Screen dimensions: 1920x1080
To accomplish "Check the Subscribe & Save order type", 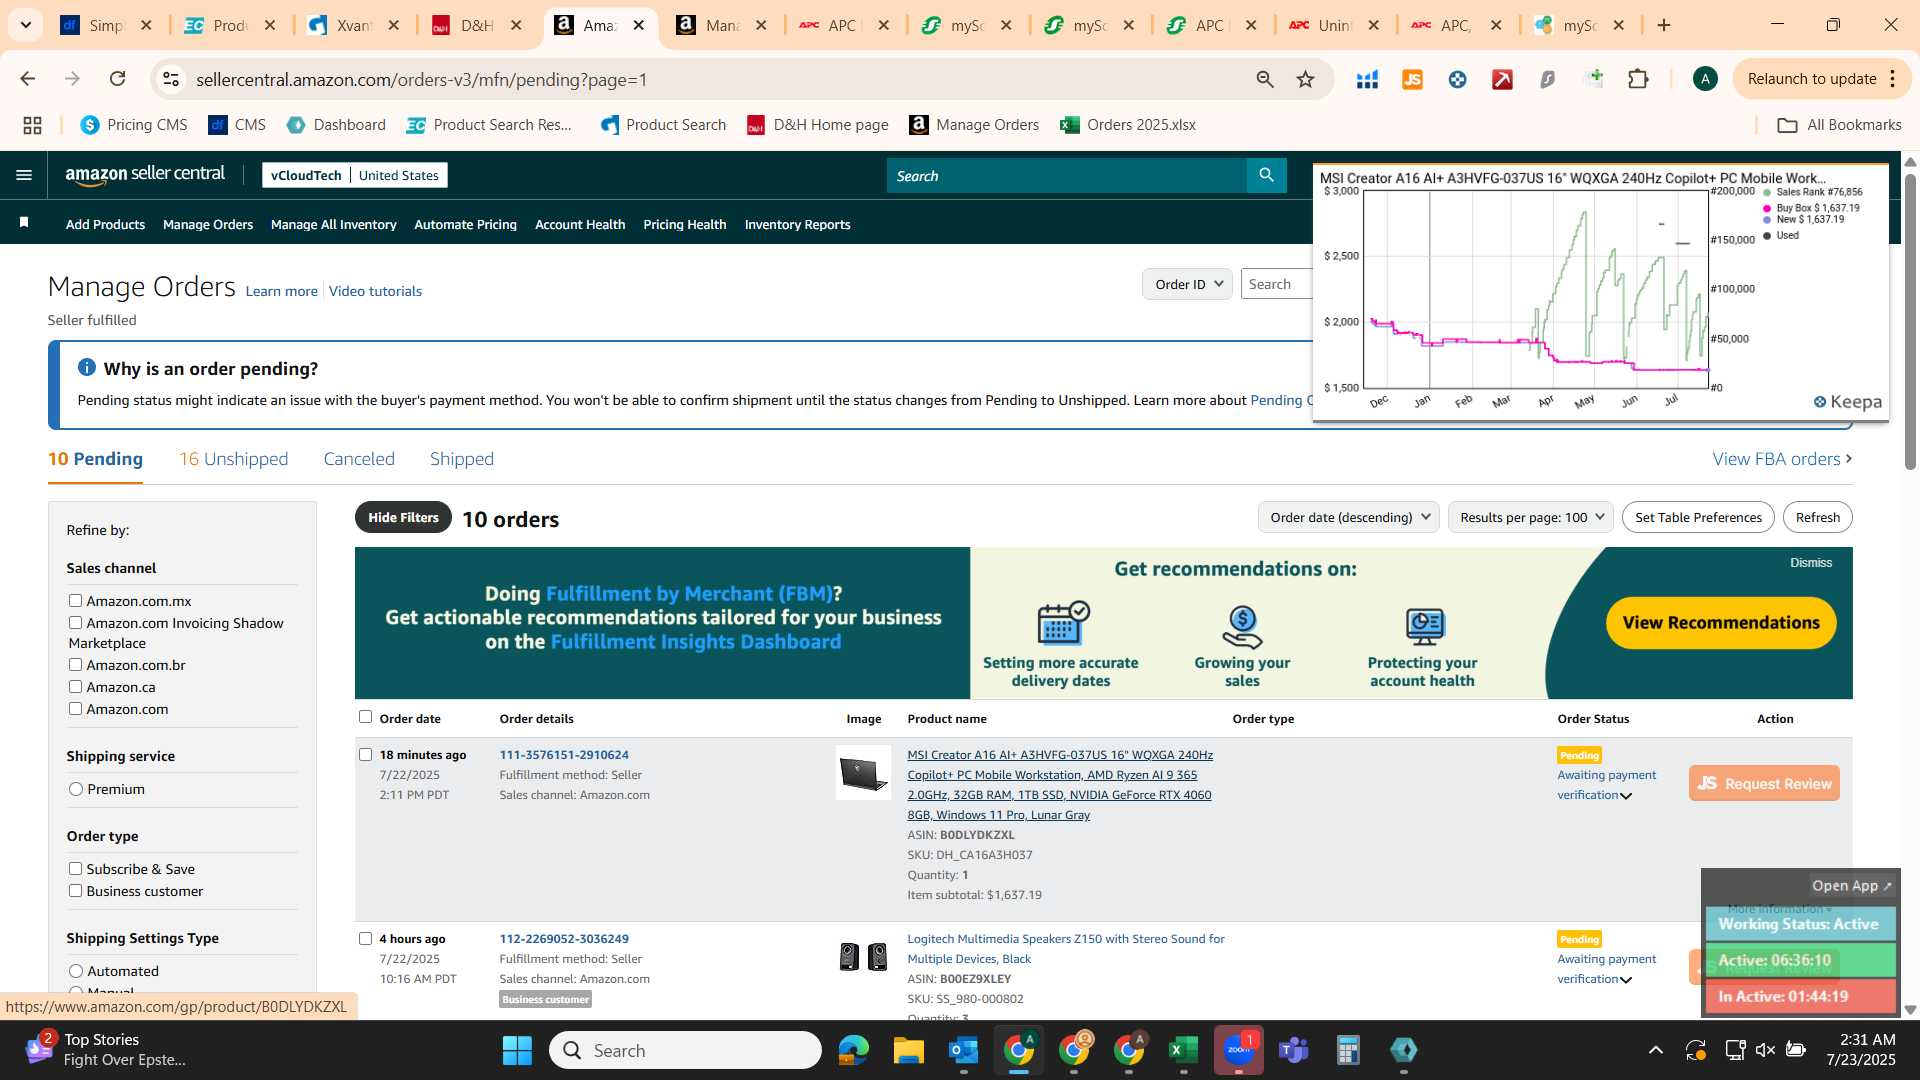I will pyautogui.click(x=75, y=868).
